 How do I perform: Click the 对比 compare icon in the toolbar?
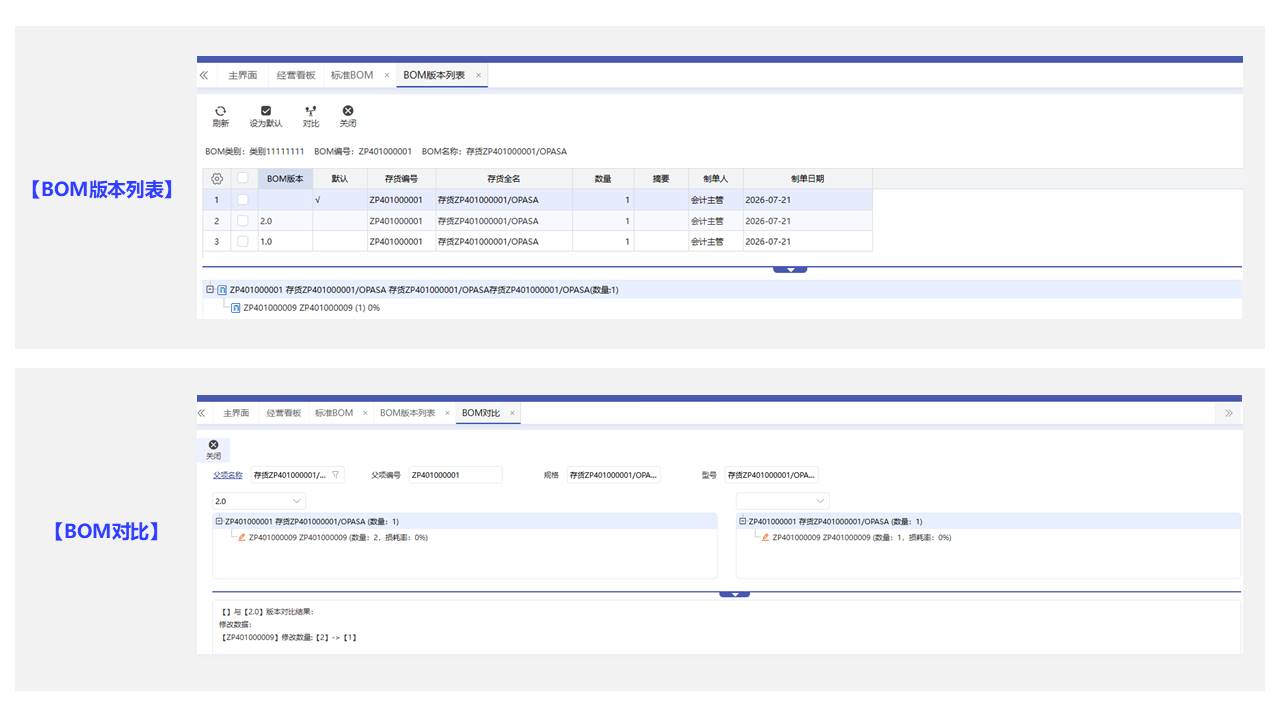[311, 111]
